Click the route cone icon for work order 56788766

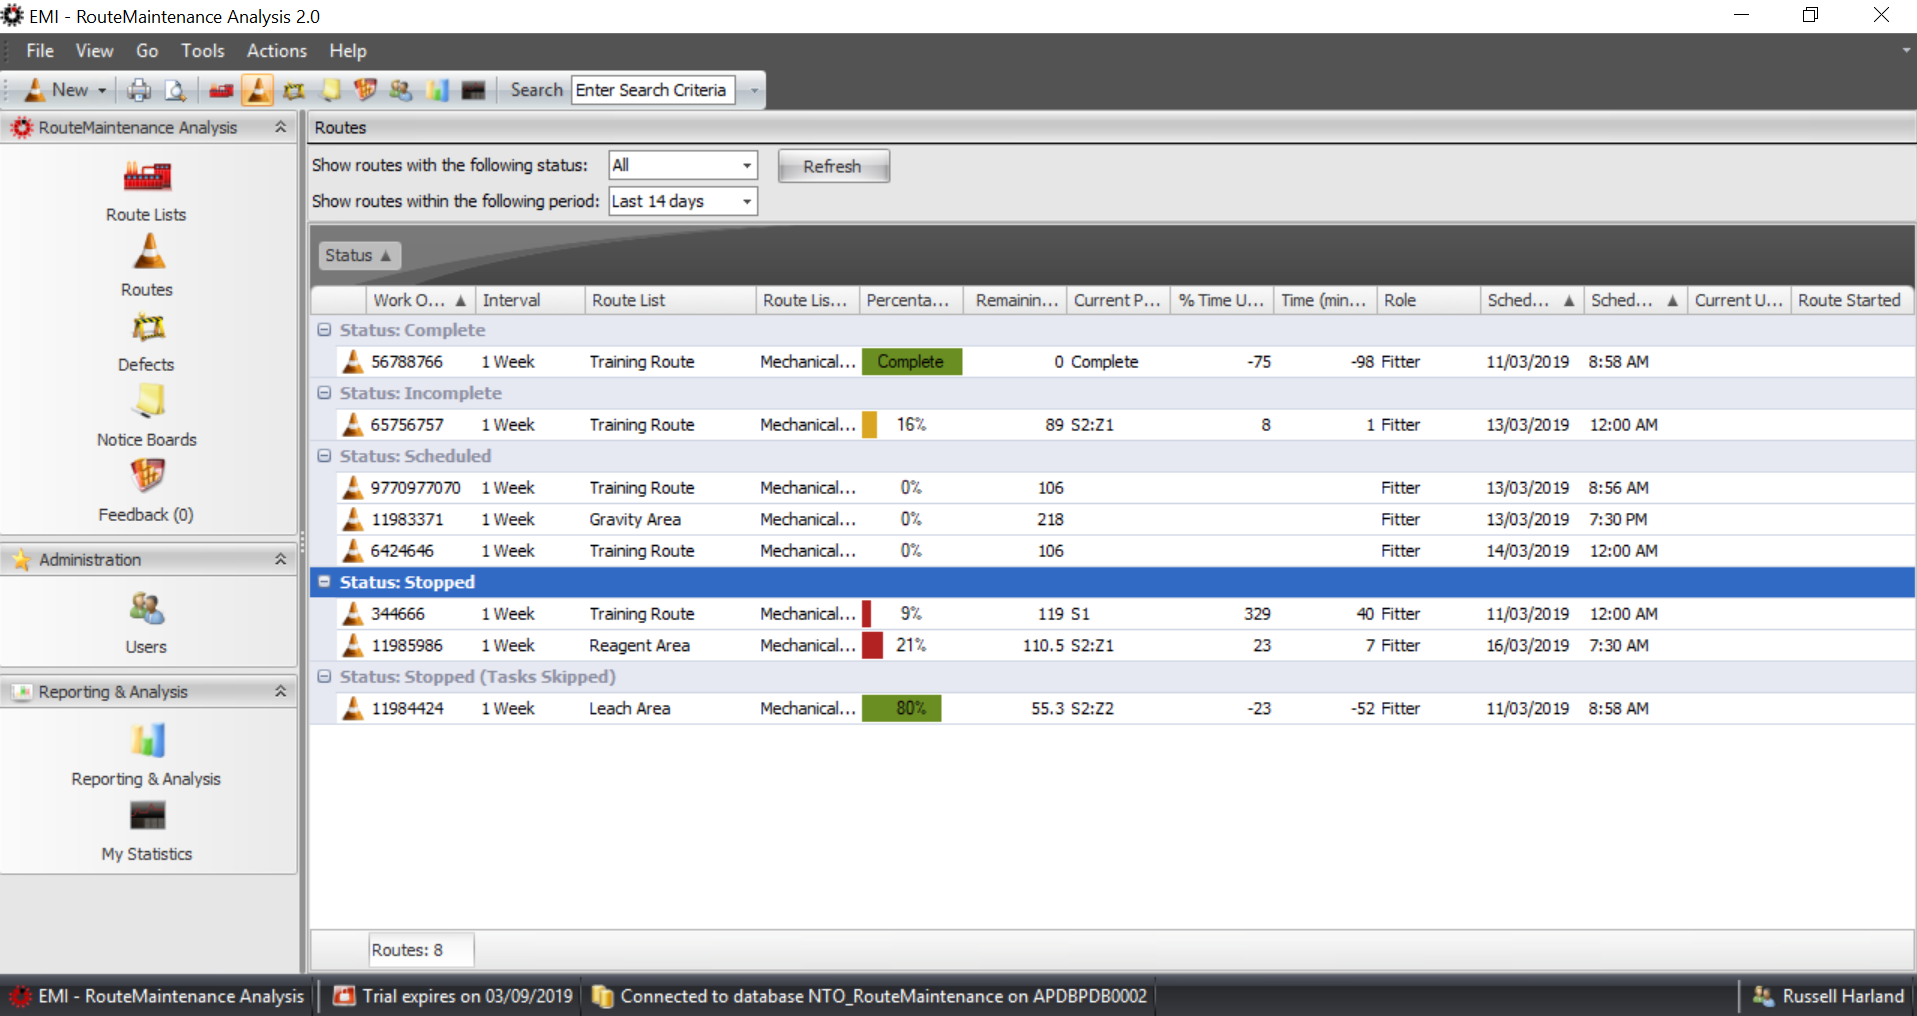353,362
